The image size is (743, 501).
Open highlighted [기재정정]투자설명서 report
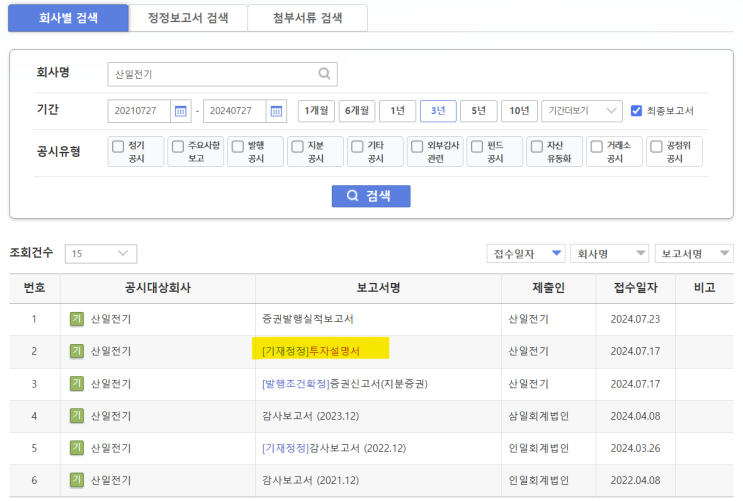point(311,351)
